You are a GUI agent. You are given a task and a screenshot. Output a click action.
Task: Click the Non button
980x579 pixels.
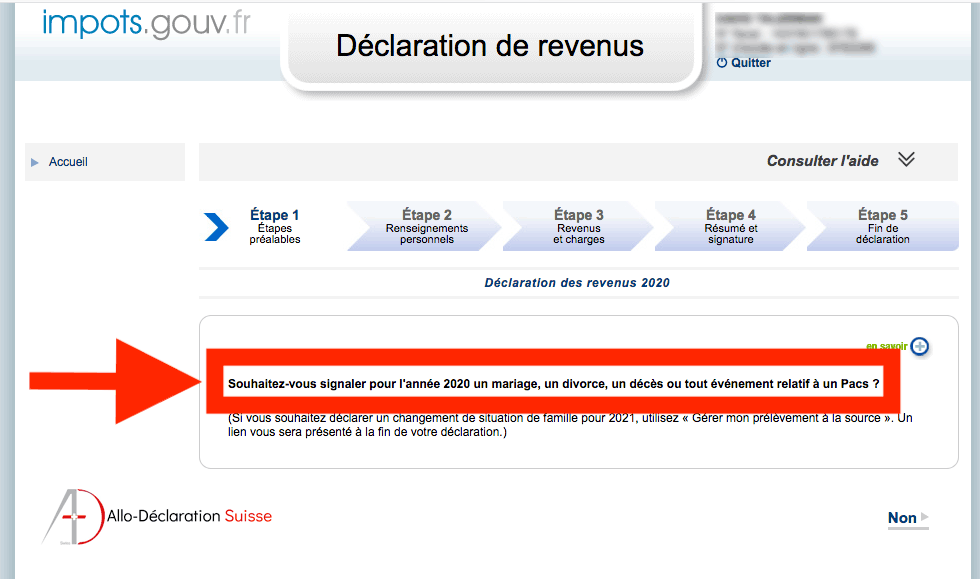[902, 518]
